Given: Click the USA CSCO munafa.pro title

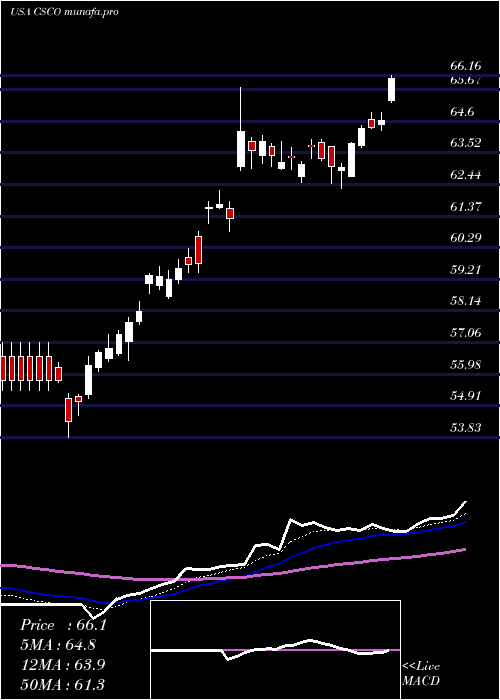Looking at the screenshot, I should (x=64, y=12).
